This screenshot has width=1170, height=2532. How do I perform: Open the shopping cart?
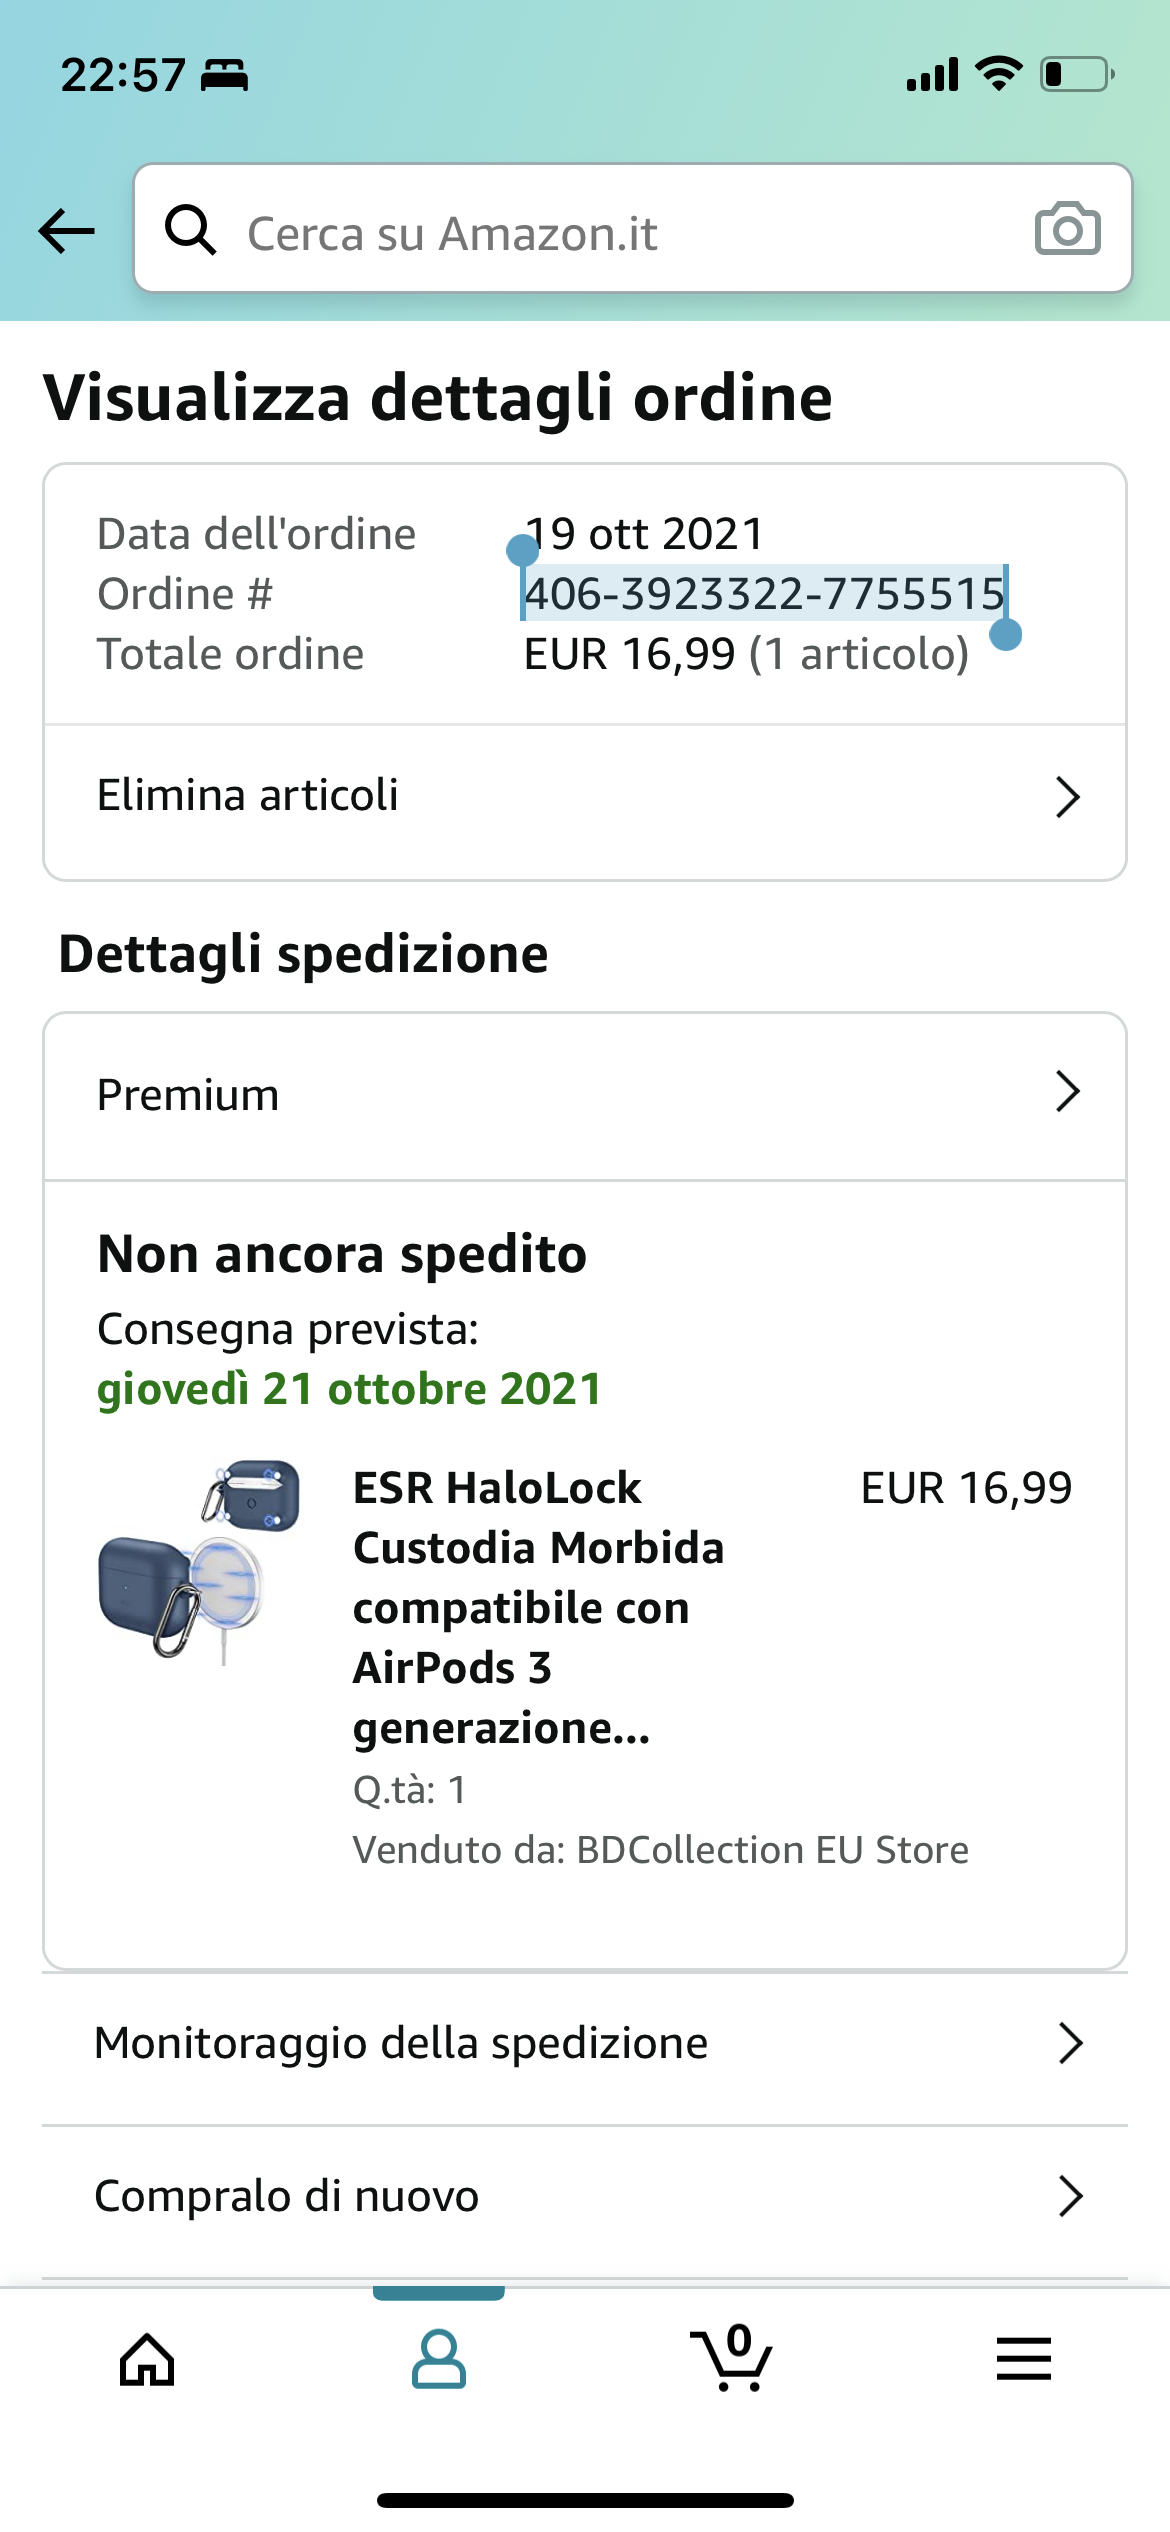click(x=731, y=2360)
